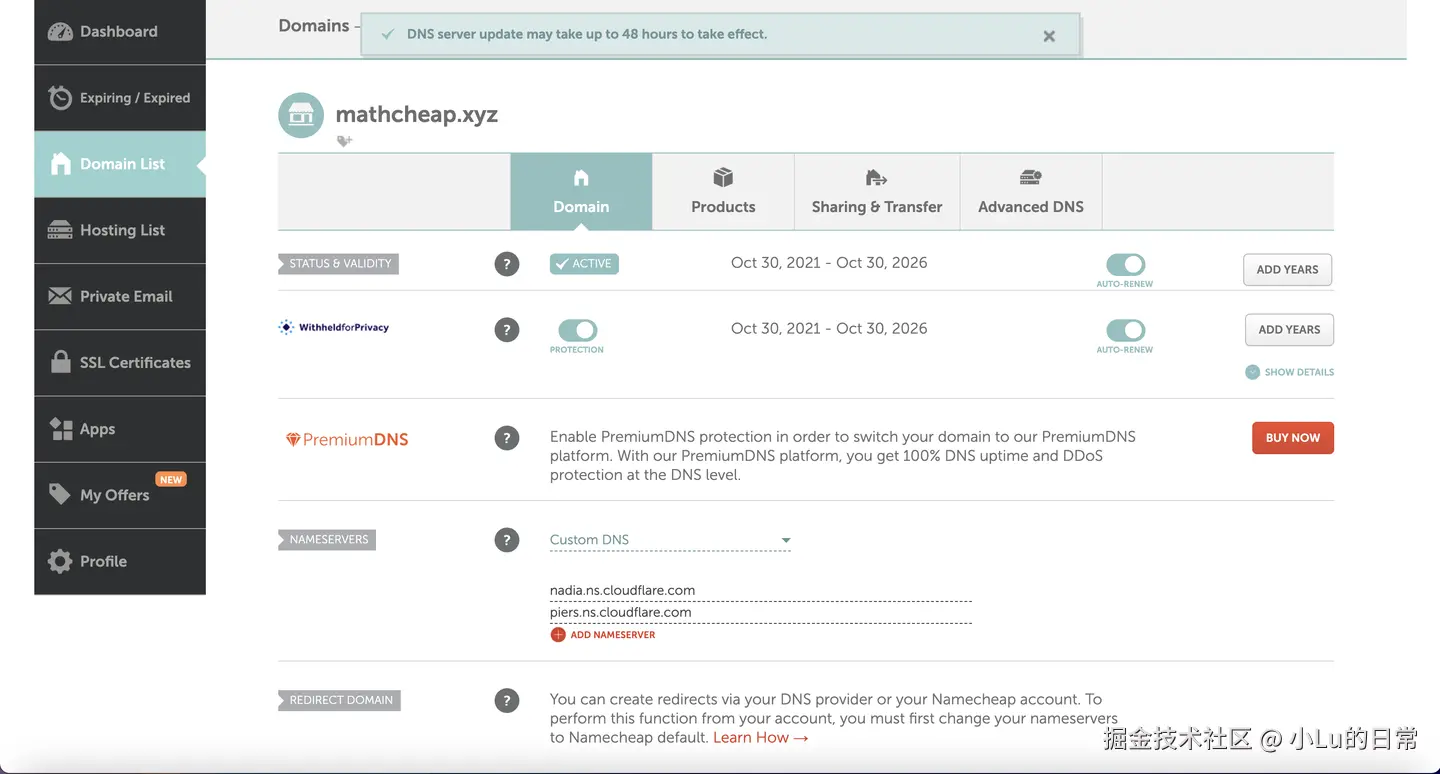Switch to Sharing & Transfer tab
Image resolution: width=1440 pixels, height=774 pixels.
point(877,192)
